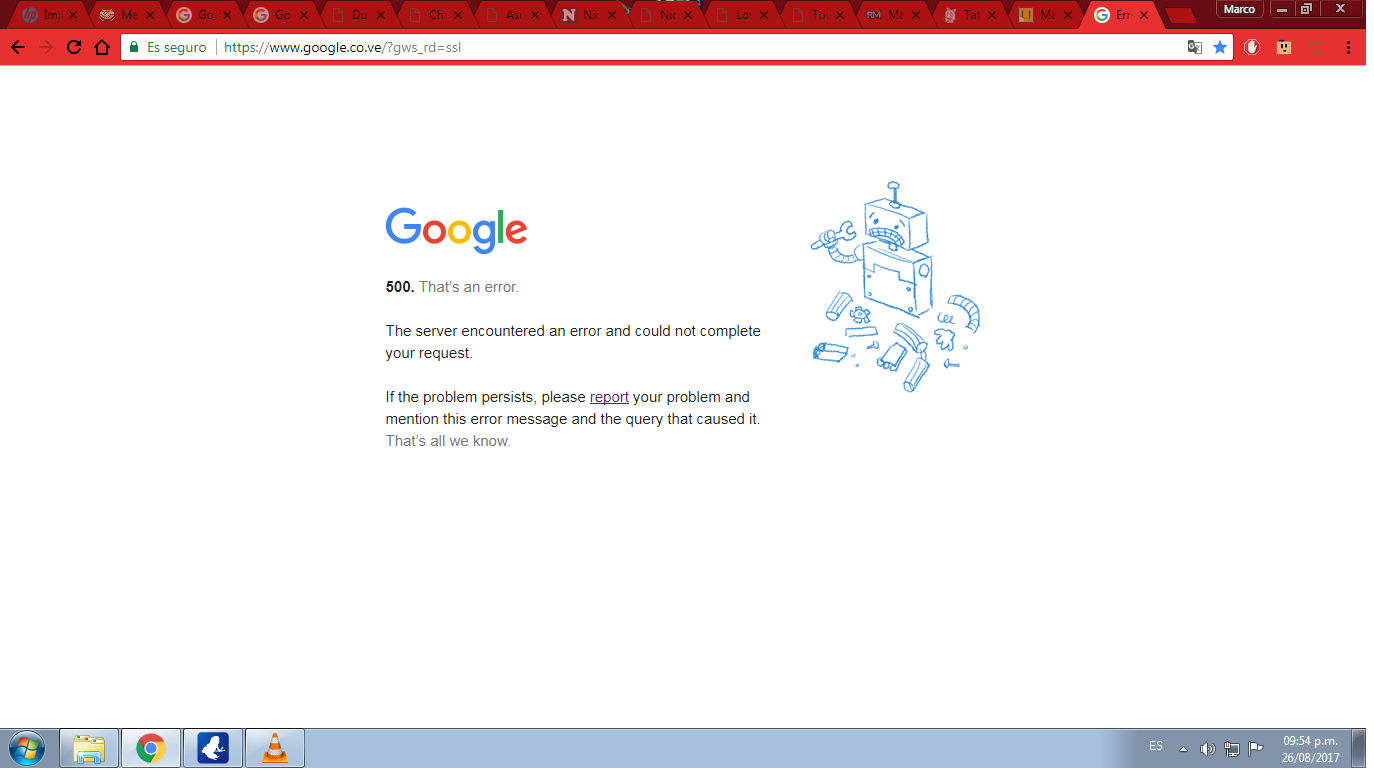The width and height of the screenshot is (1374, 772).
Task: Click the '500.' error code text
Action: tap(400, 287)
